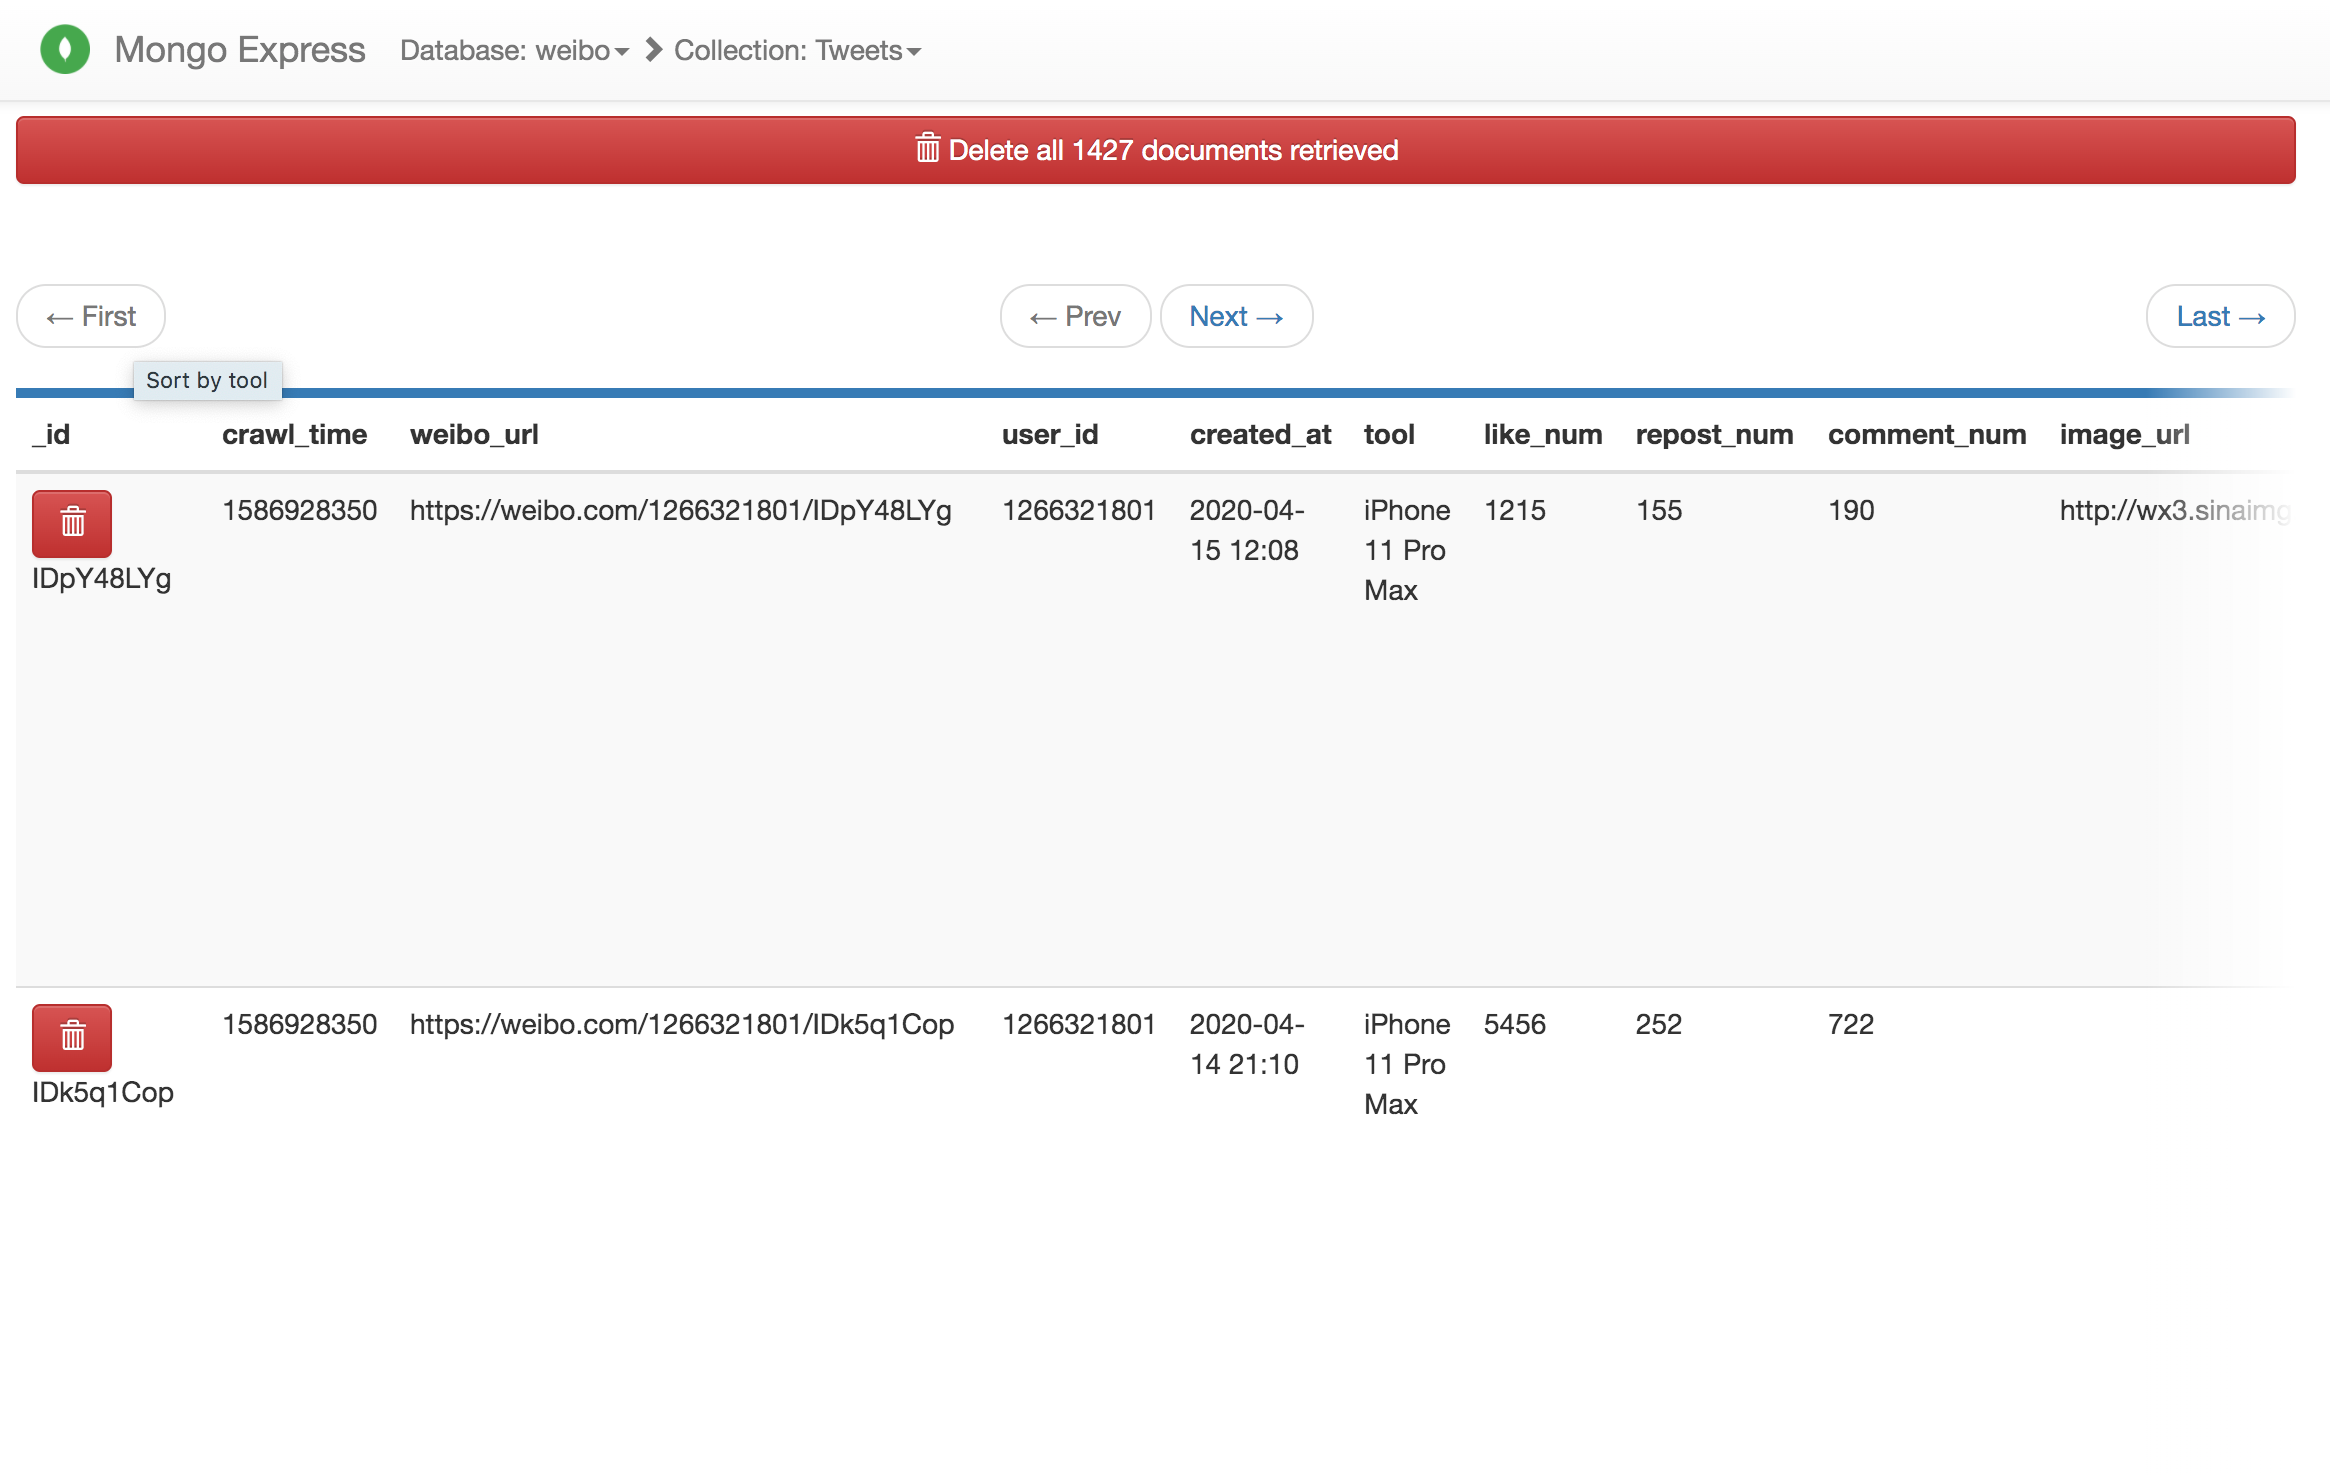Screen dimensions: 2330x1476
Task: Click the Mongo Express green leaf logo
Action: (x=65, y=49)
